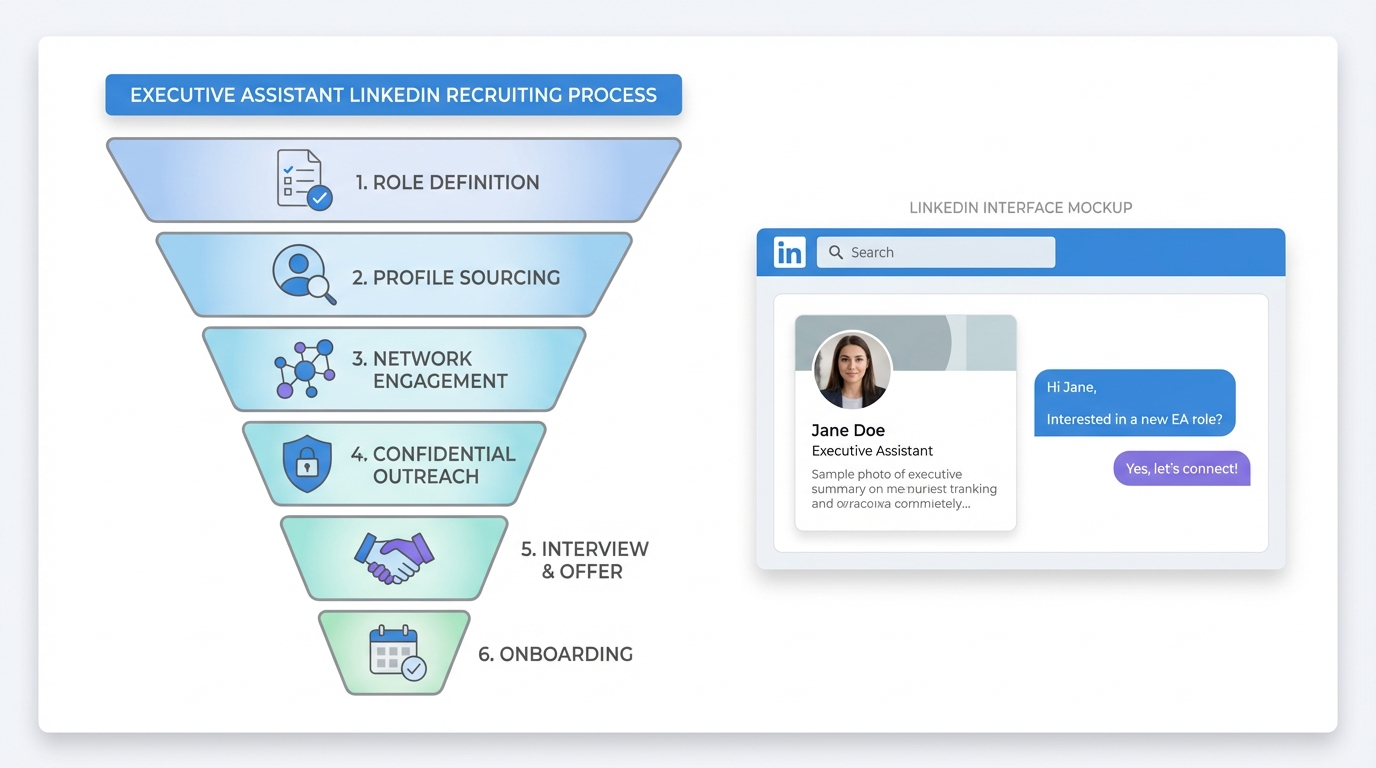Click the LinkedIn logo icon

(x=789, y=252)
